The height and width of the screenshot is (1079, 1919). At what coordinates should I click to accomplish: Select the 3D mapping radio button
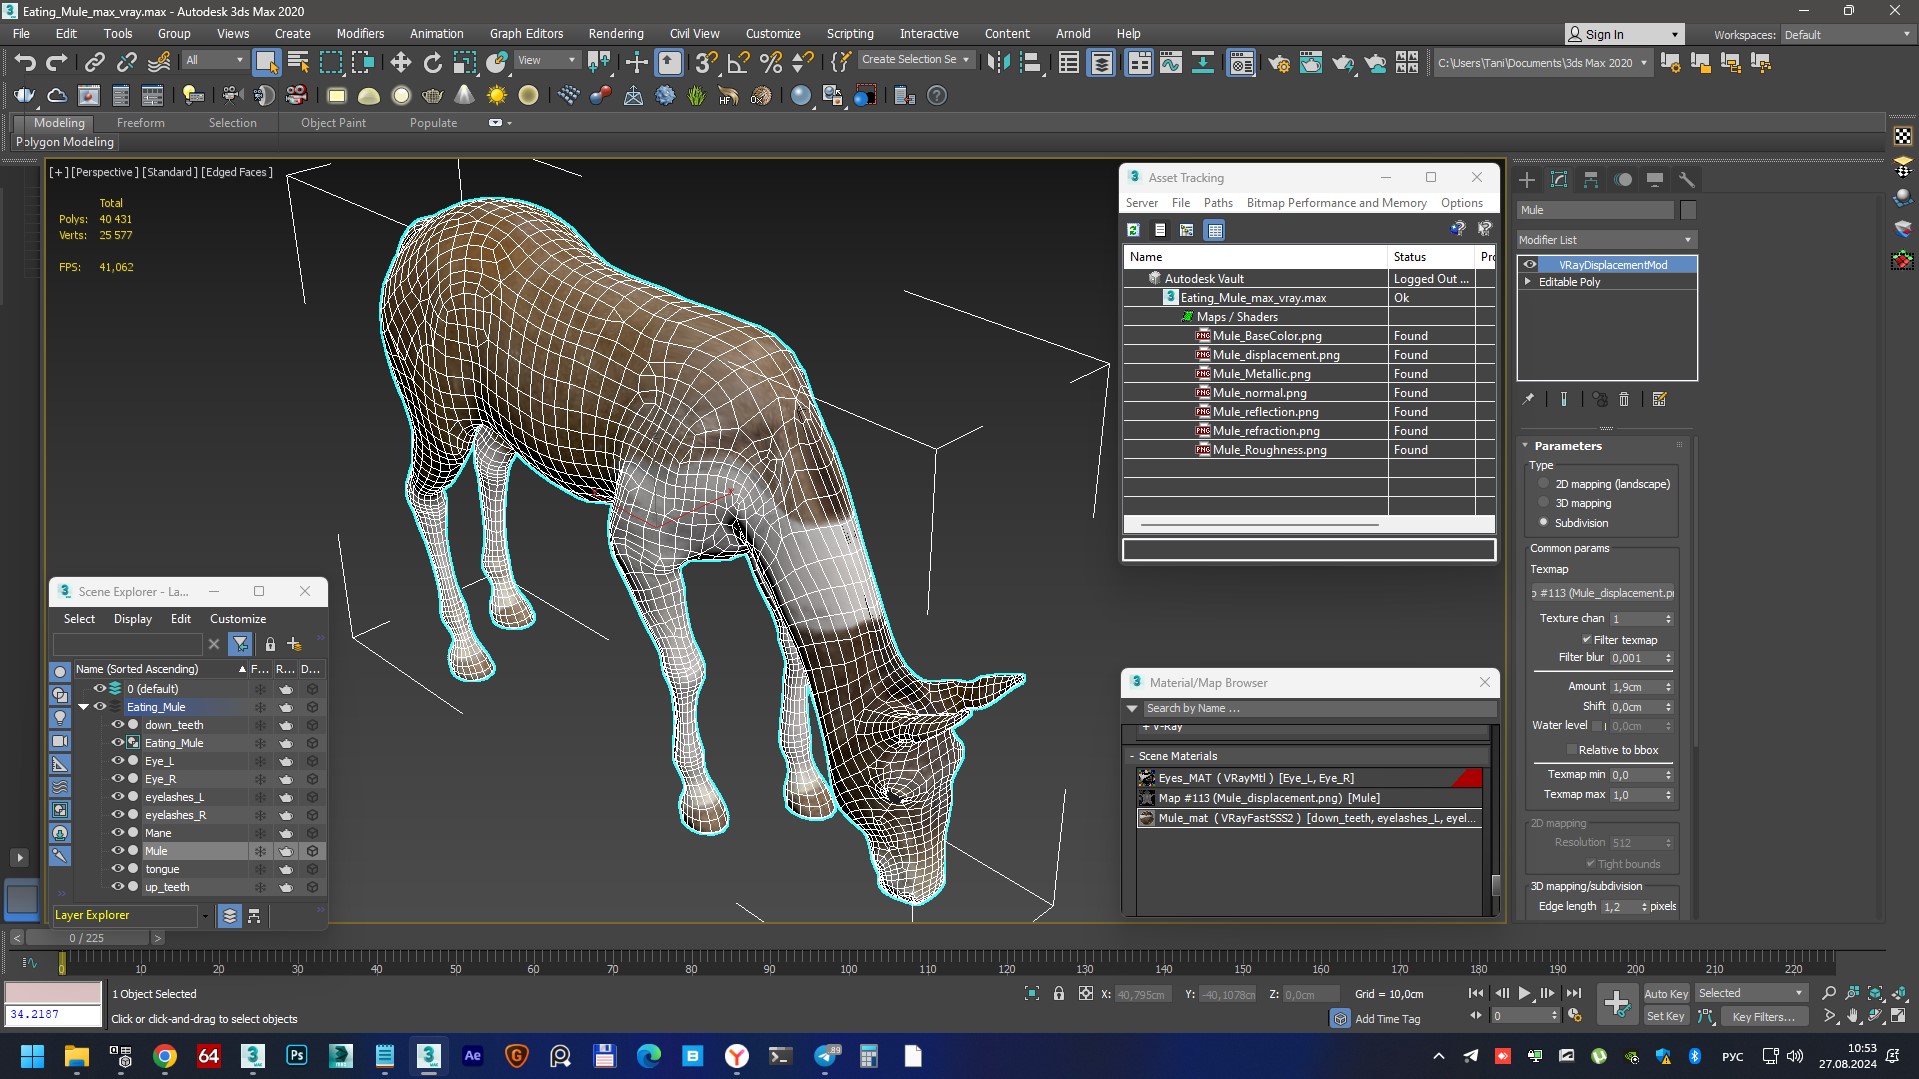[1544, 503]
